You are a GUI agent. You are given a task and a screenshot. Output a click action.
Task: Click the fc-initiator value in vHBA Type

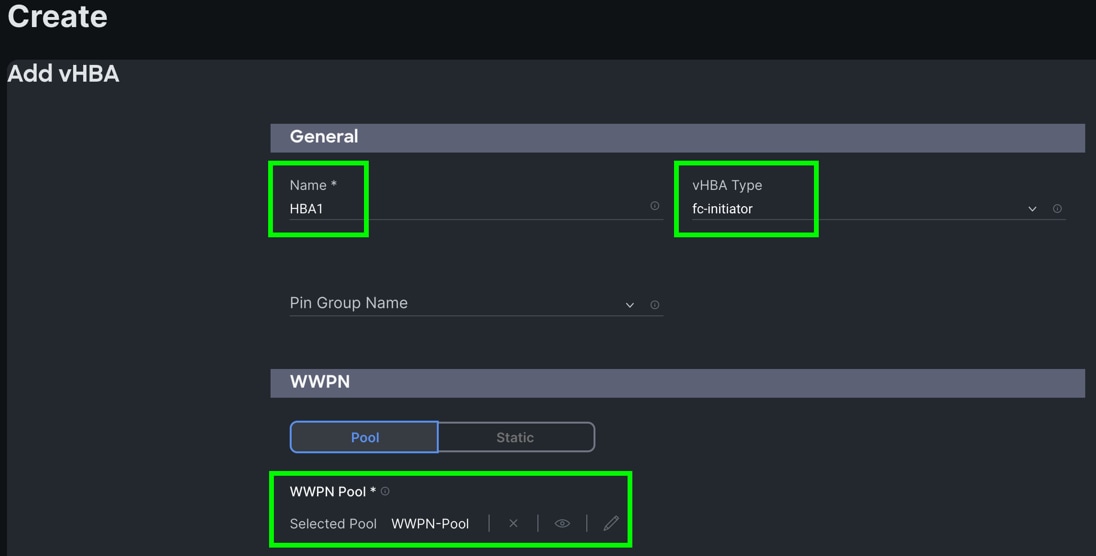tap(722, 209)
